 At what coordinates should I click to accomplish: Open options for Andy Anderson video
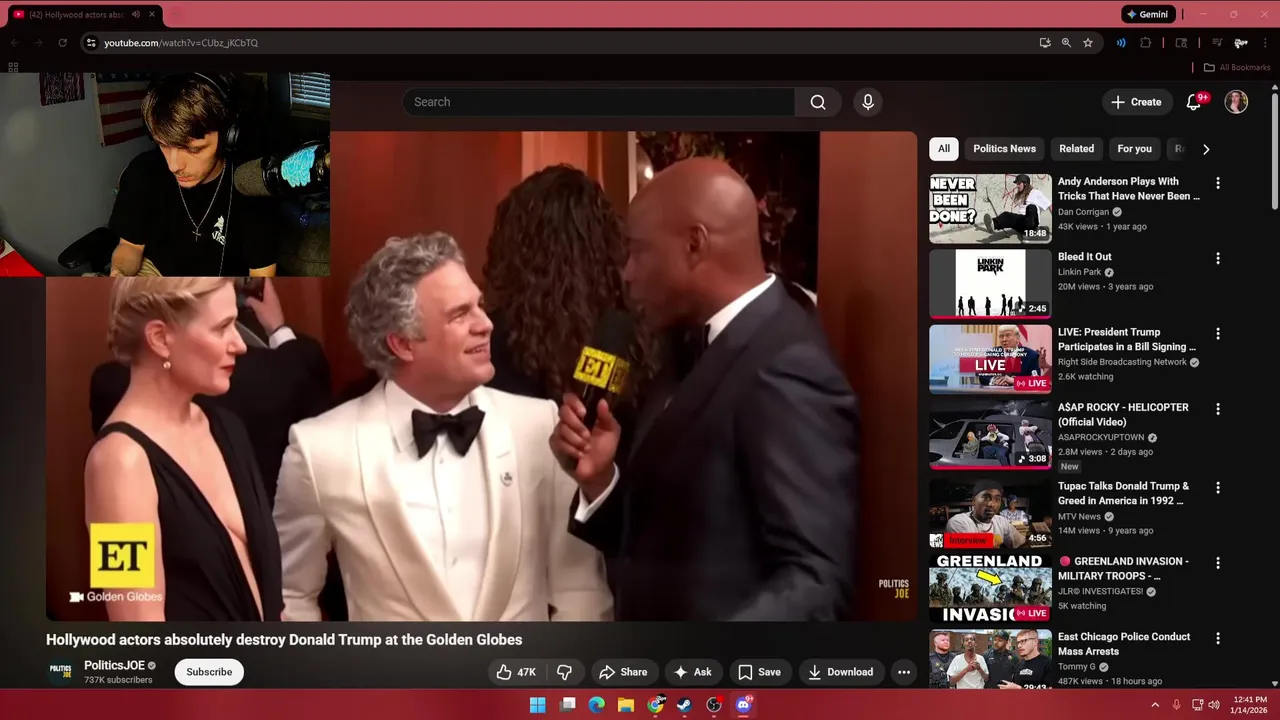coord(1217,183)
